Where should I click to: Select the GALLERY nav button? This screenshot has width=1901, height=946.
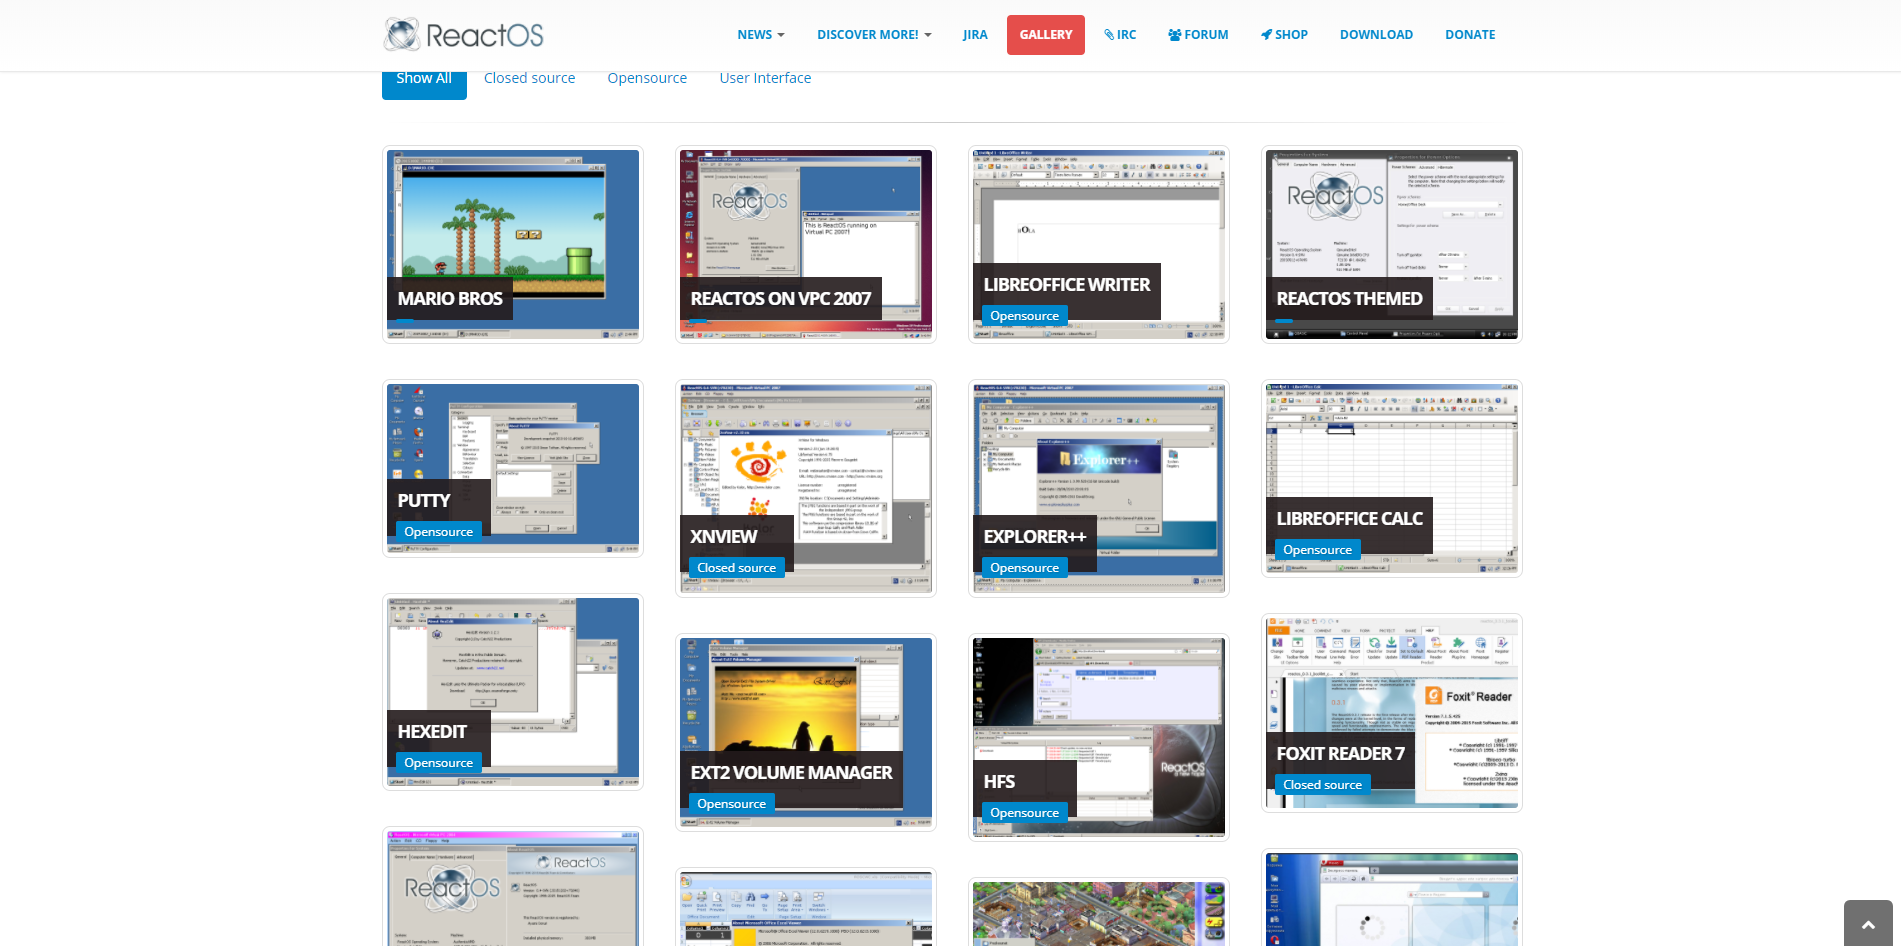point(1046,35)
